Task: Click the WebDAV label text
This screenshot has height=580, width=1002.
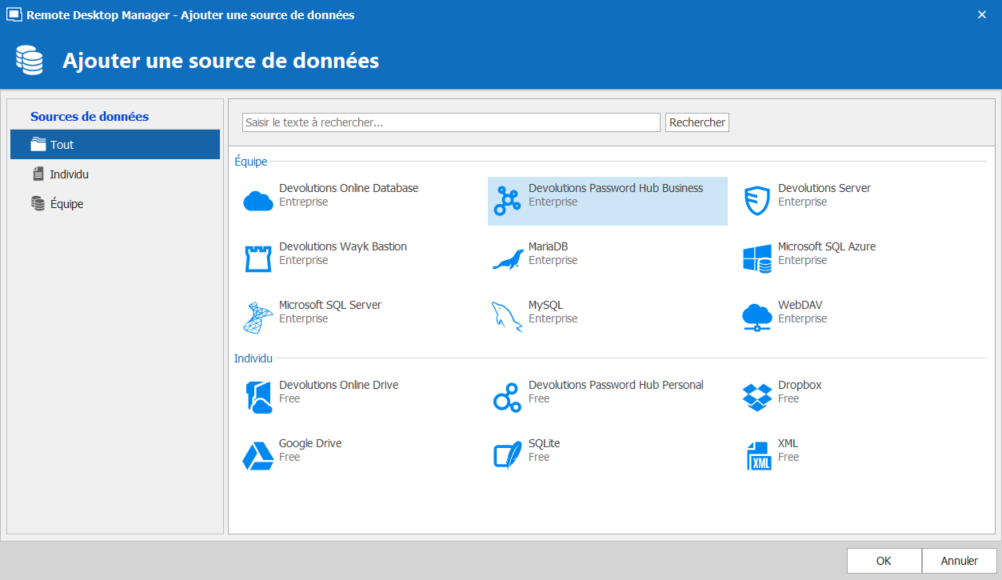Action: click(800, 305)
